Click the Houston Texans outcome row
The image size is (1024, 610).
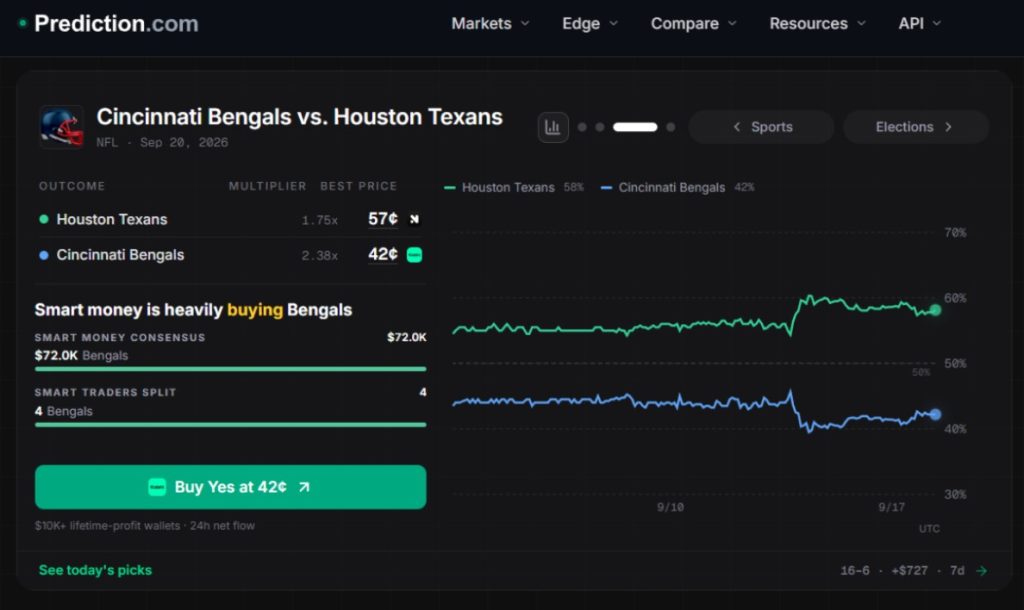tap(231, 219)
